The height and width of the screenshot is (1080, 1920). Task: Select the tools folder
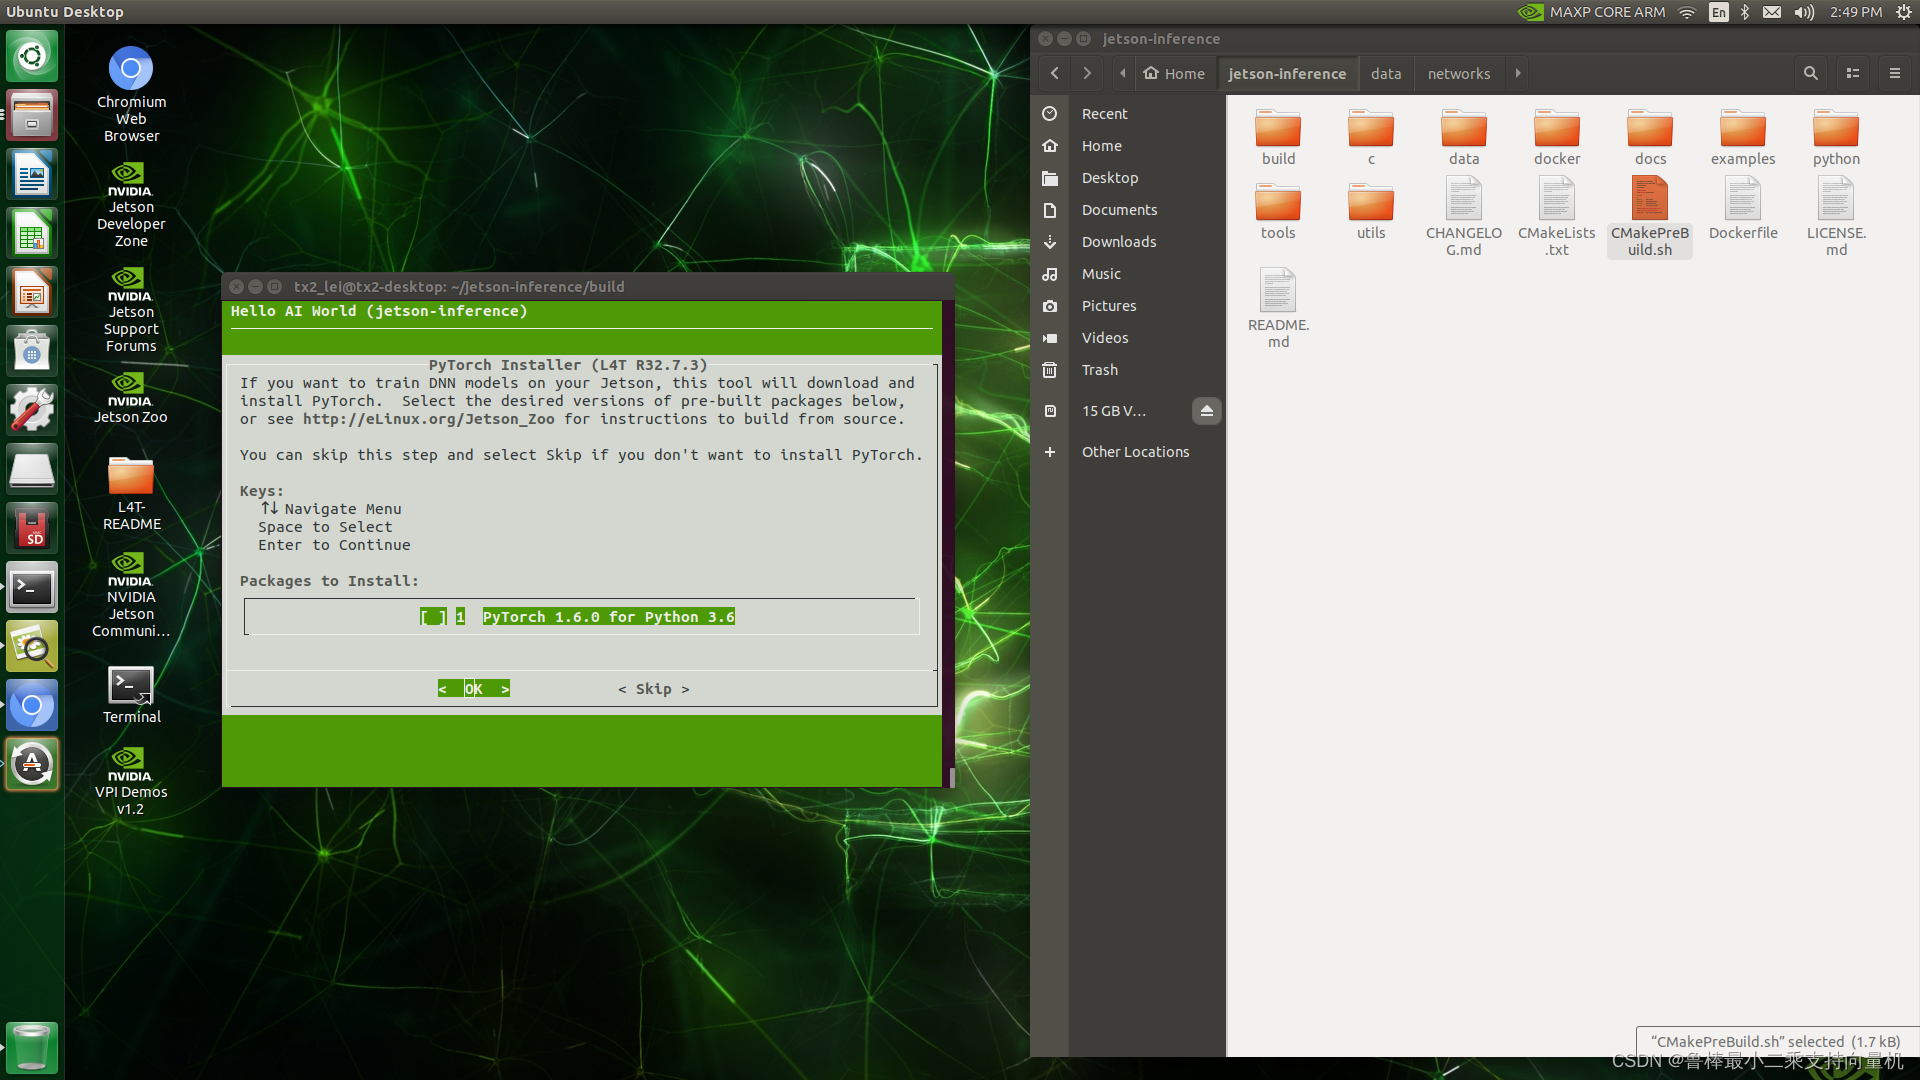pyautogui.click(x=1278, y=212)
